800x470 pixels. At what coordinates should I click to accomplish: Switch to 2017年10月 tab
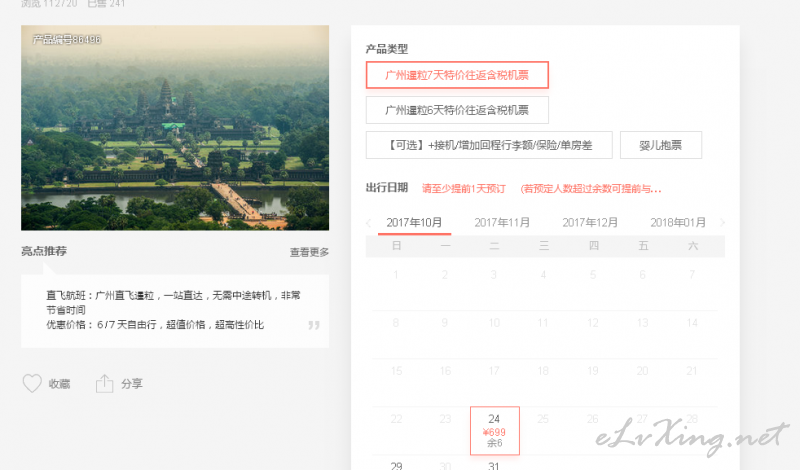coord(414,223)
